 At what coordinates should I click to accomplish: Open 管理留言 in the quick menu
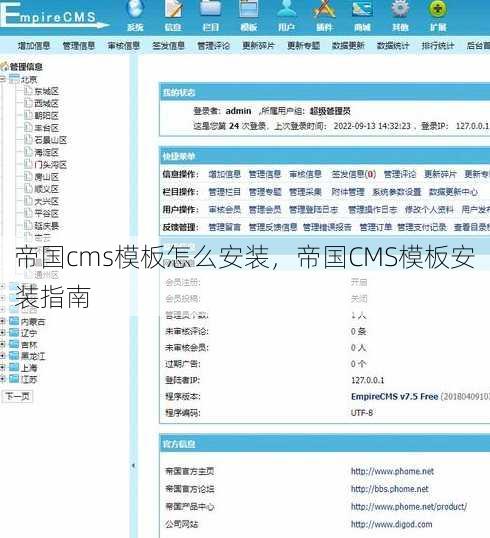point(225,227)
